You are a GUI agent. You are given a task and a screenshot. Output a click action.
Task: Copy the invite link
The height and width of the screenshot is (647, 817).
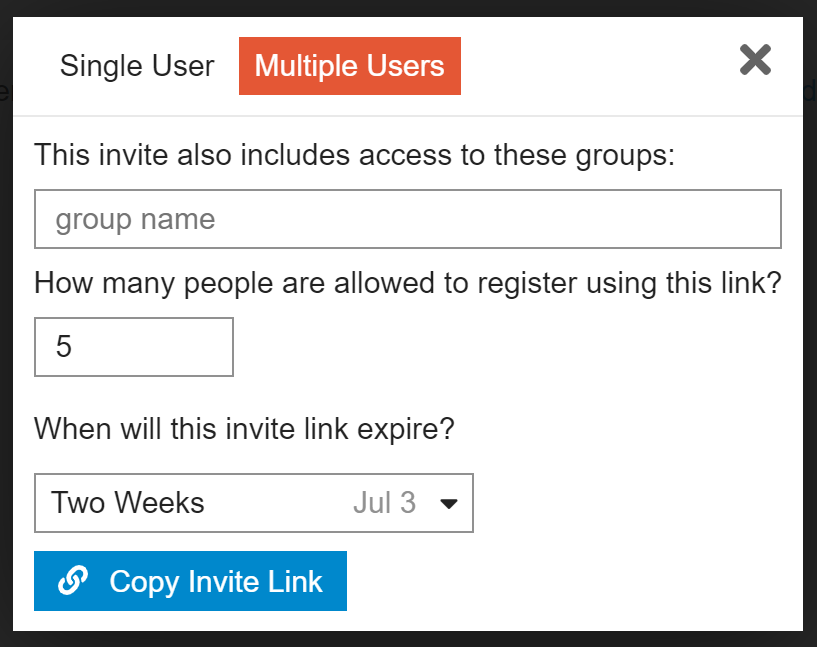click(x=190, y=581)
